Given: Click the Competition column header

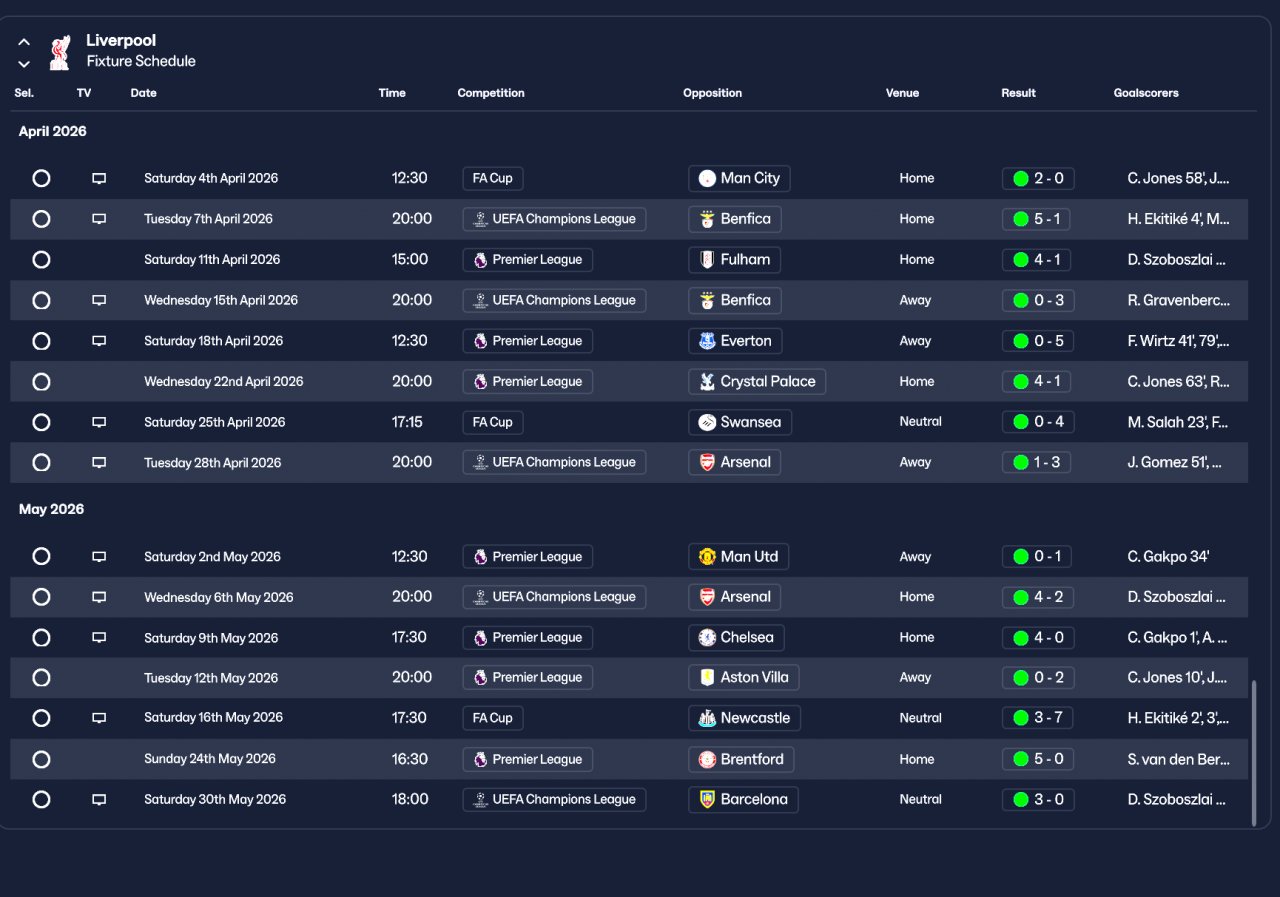Looking at the screenshot, I should tap(491, 93).
